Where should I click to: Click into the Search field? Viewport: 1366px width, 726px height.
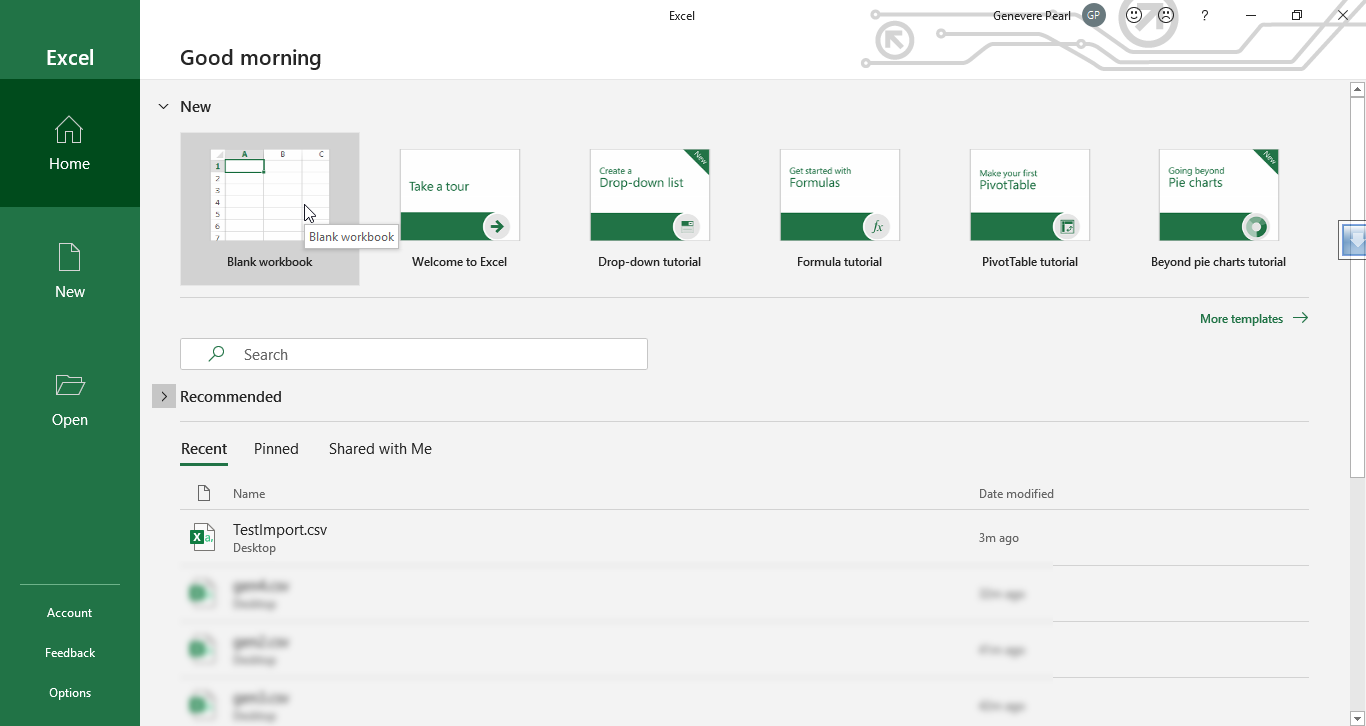414,354
